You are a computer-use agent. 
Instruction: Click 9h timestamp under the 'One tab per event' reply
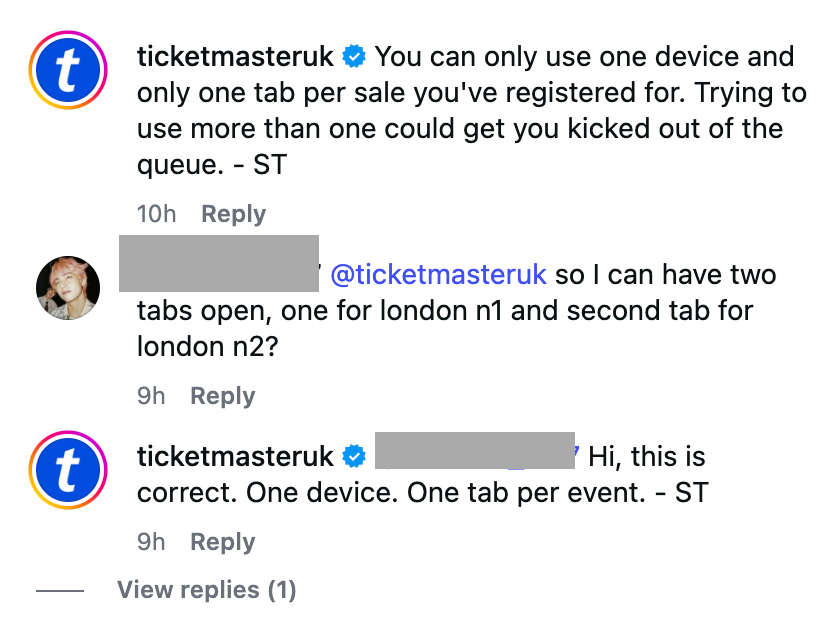point(151,542)
